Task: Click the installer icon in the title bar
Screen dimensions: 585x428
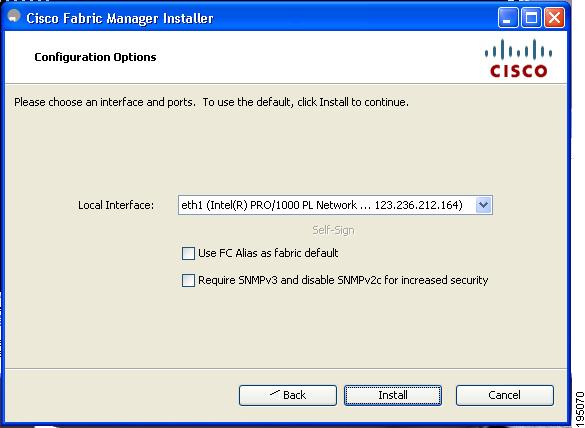Action: [14, 16]
